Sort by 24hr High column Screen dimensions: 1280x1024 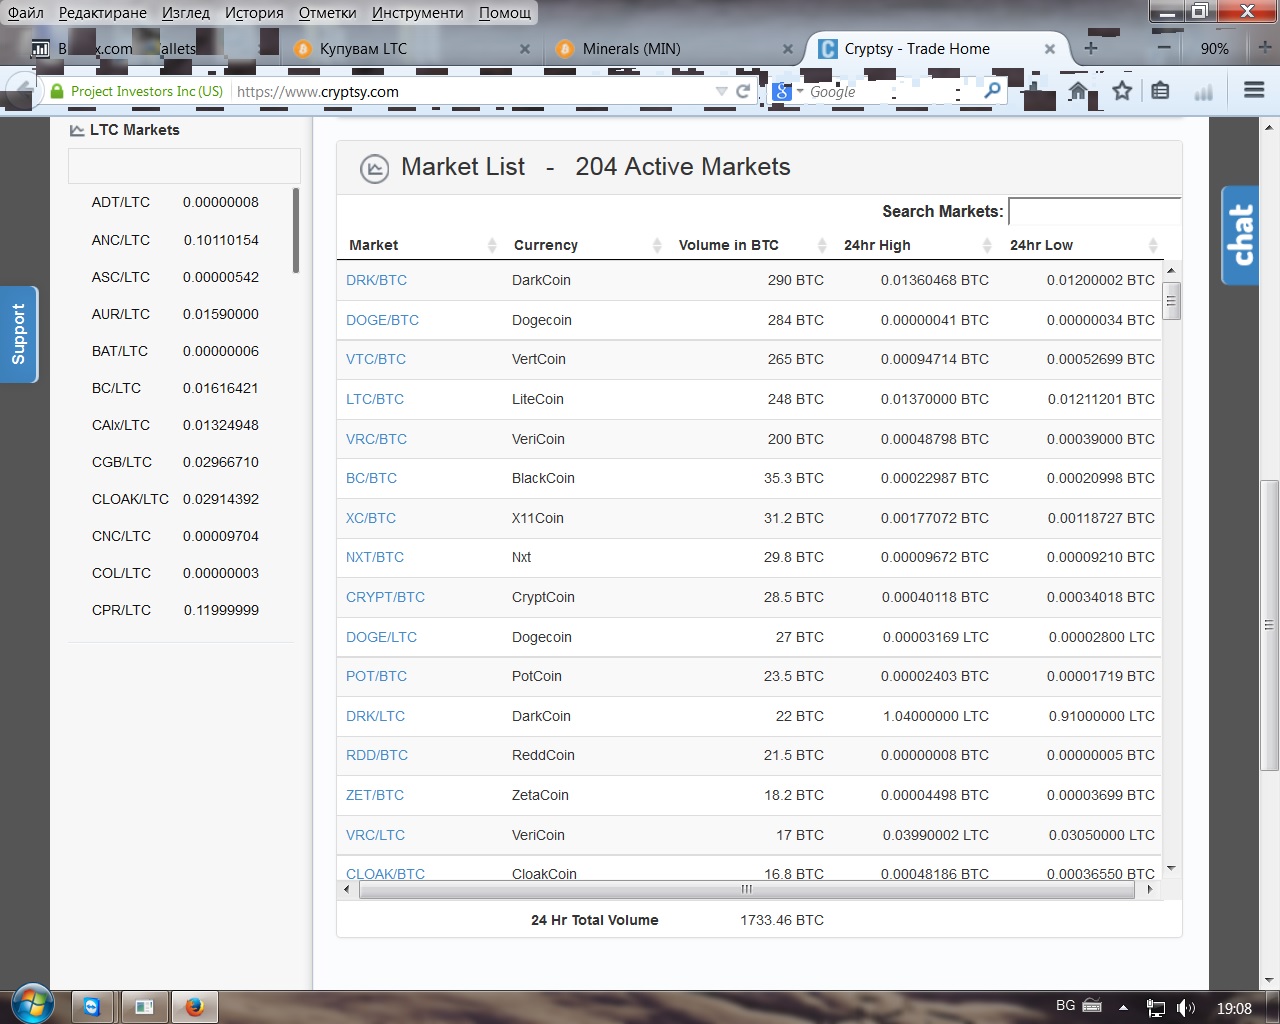(917, 245)
